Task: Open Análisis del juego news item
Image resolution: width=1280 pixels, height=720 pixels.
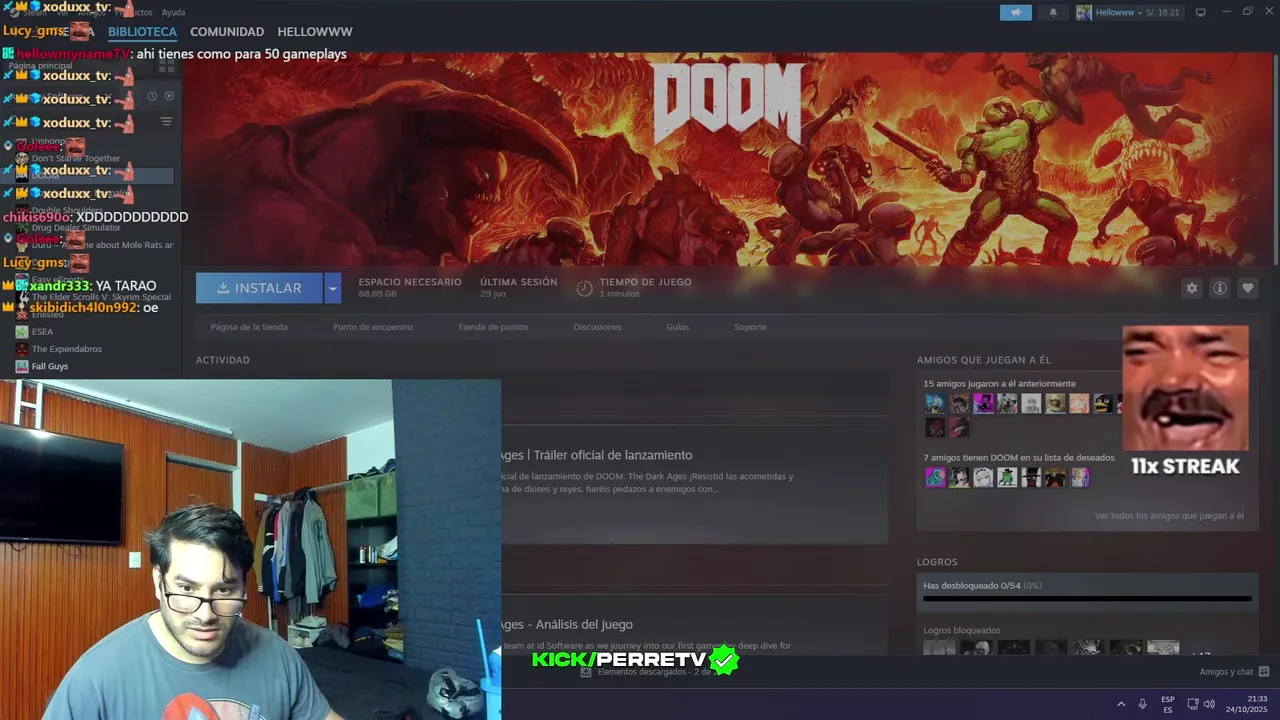Action: (x=567, y=624)
